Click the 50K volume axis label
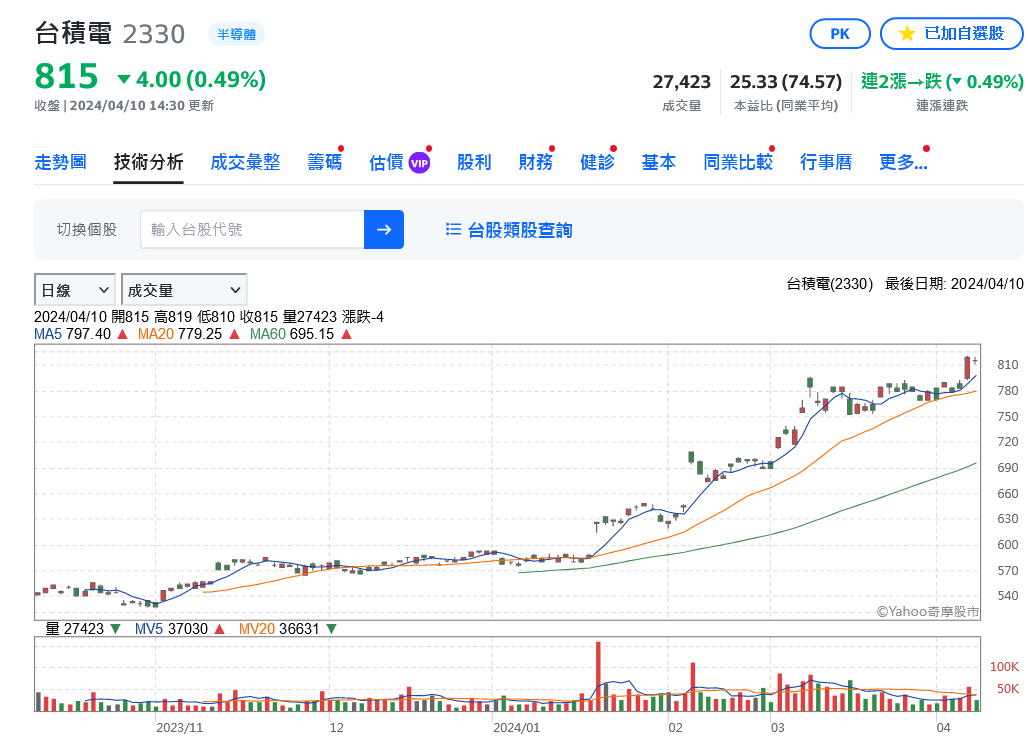Image resolution: width=1028 pixels, height=739 pixels. [x=1008, y=689]
